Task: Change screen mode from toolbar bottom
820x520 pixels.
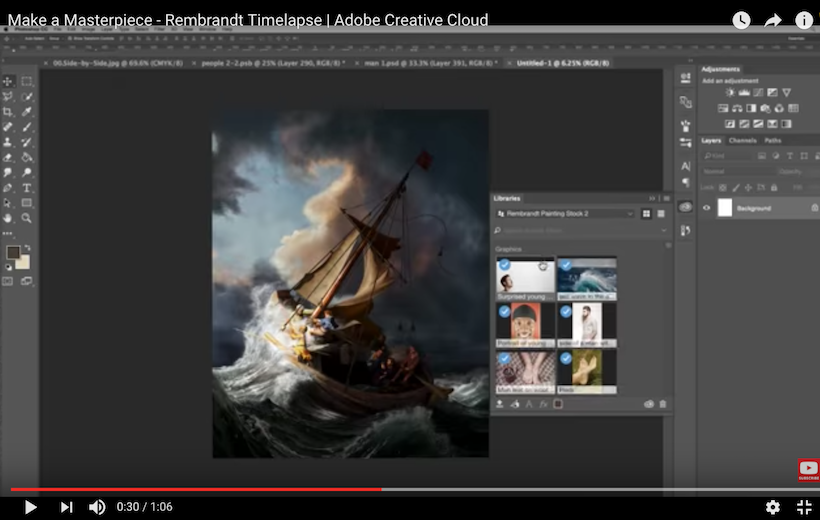Action: [27, 281]
